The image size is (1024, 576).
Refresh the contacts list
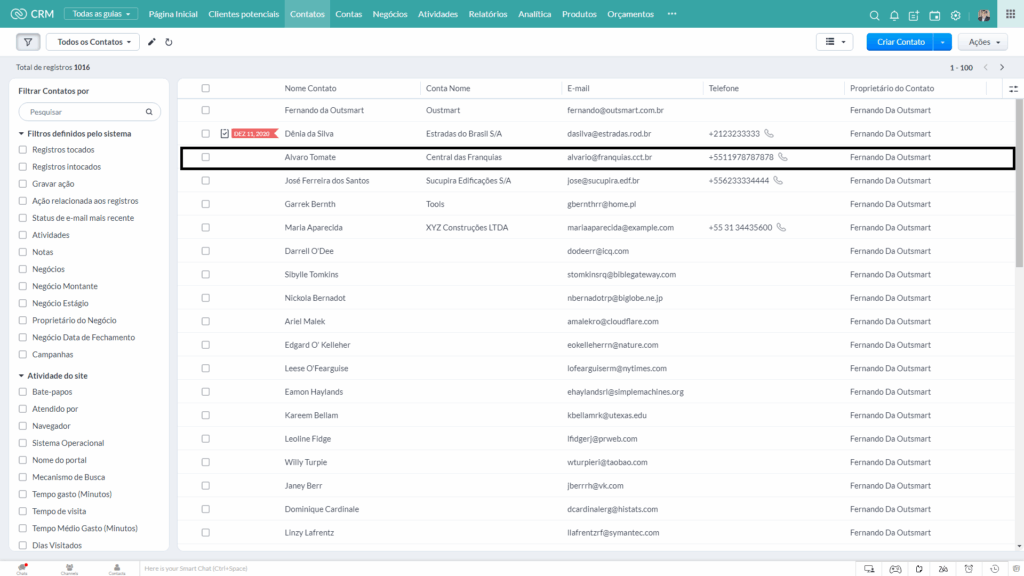(x=168, y=42)
